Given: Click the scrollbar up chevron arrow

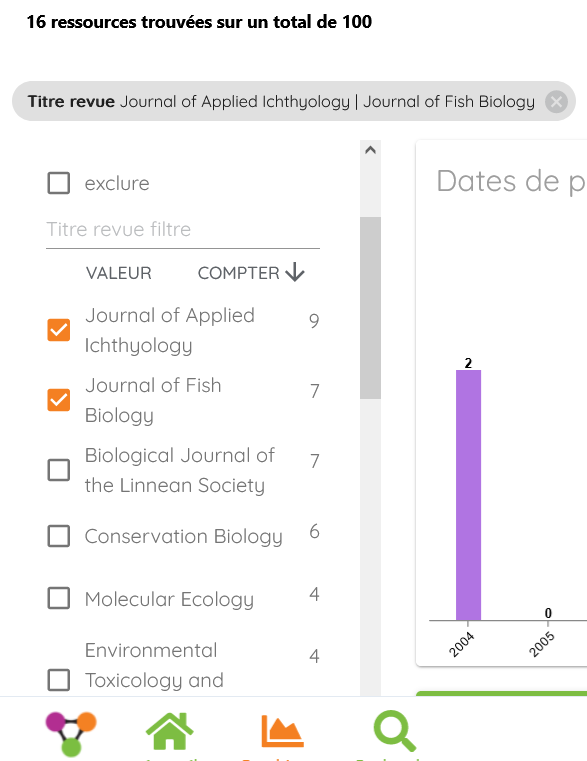Looking at the screenshot, I should (370, 150).
